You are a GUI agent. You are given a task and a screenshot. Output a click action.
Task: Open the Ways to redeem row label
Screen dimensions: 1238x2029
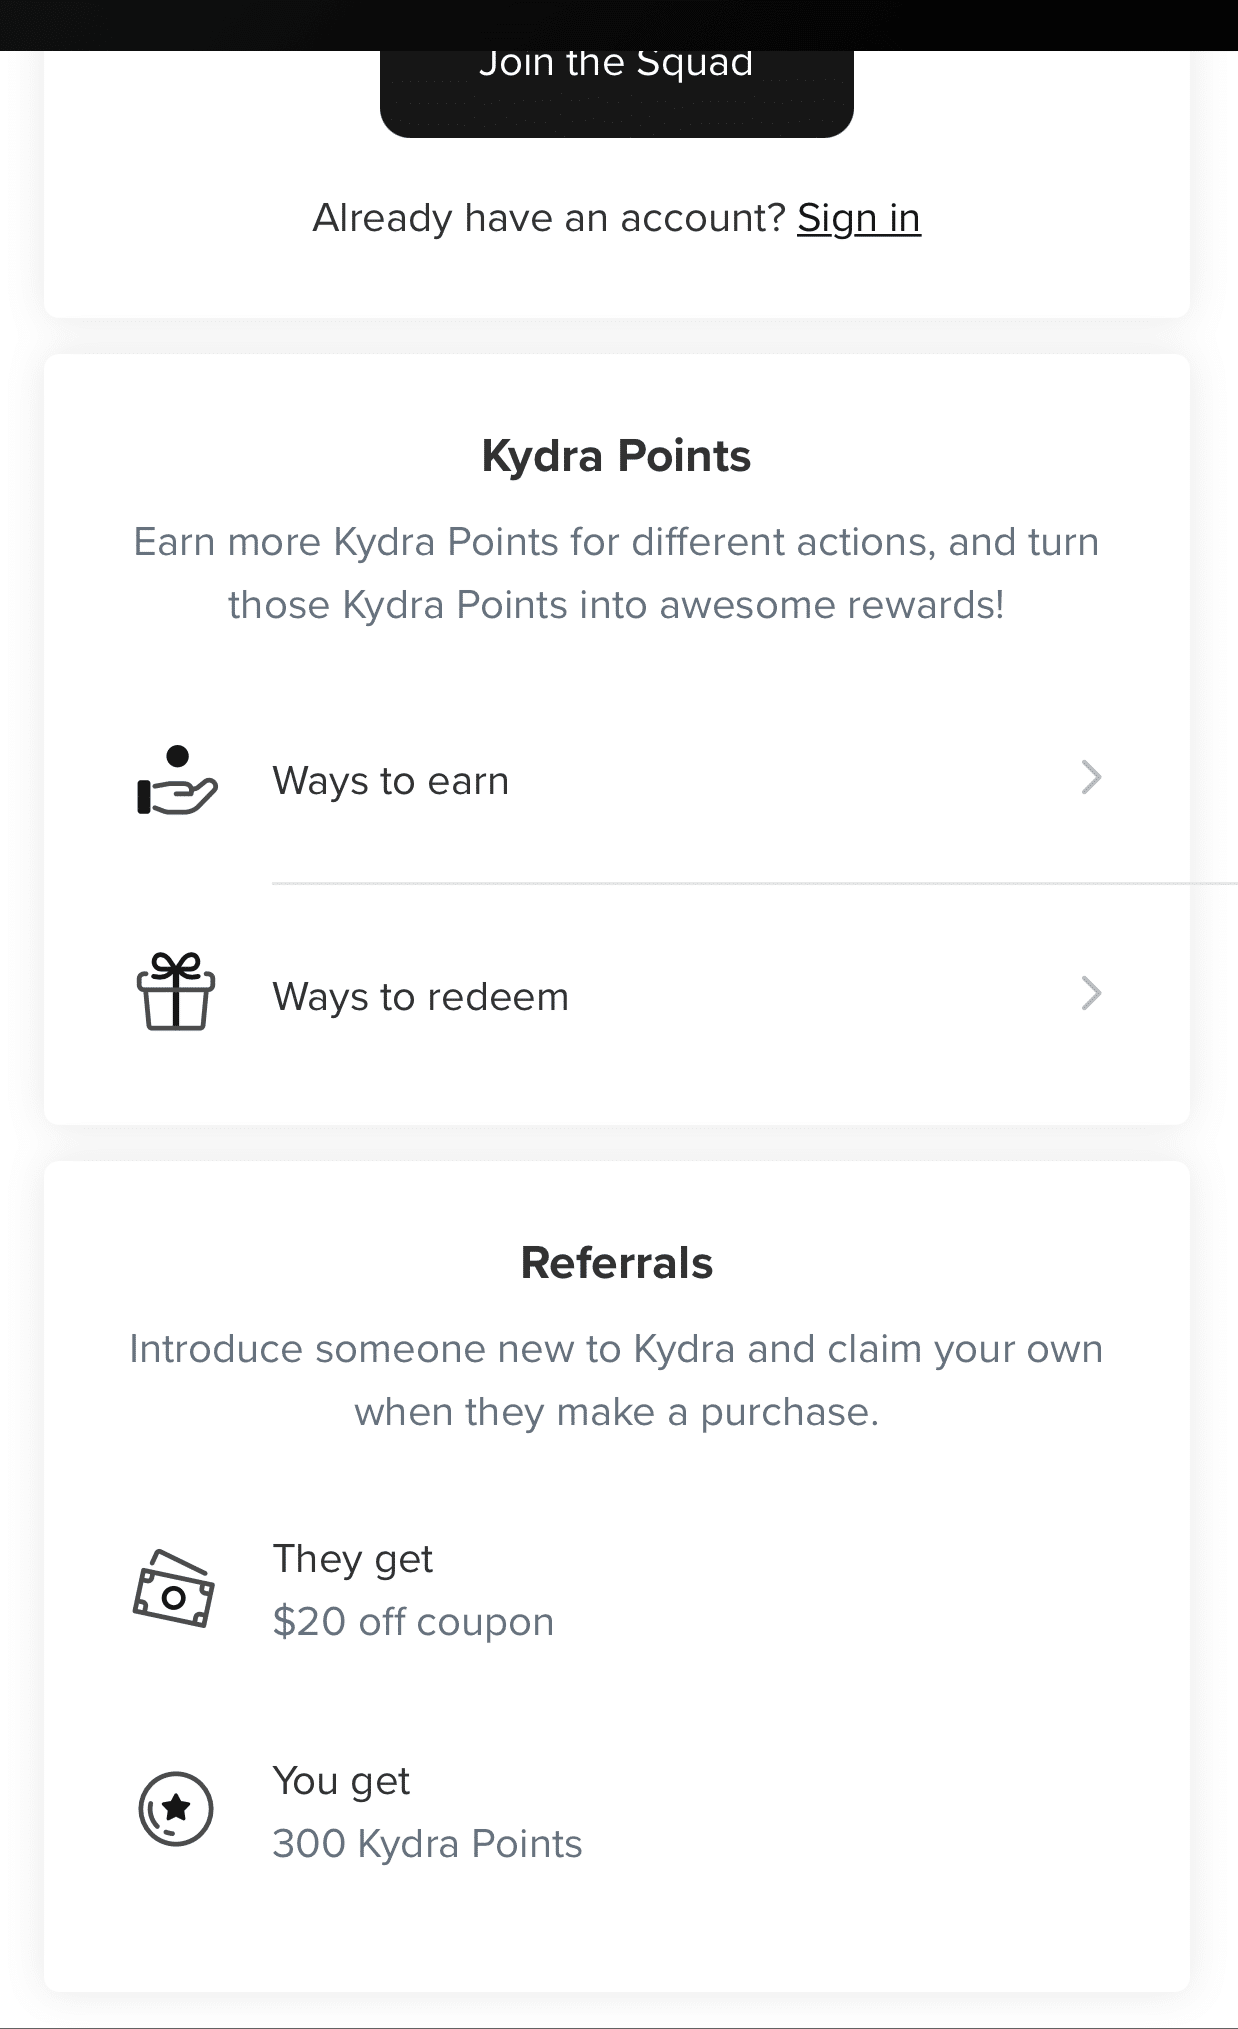pyautogui.click(x=420, y=997)
